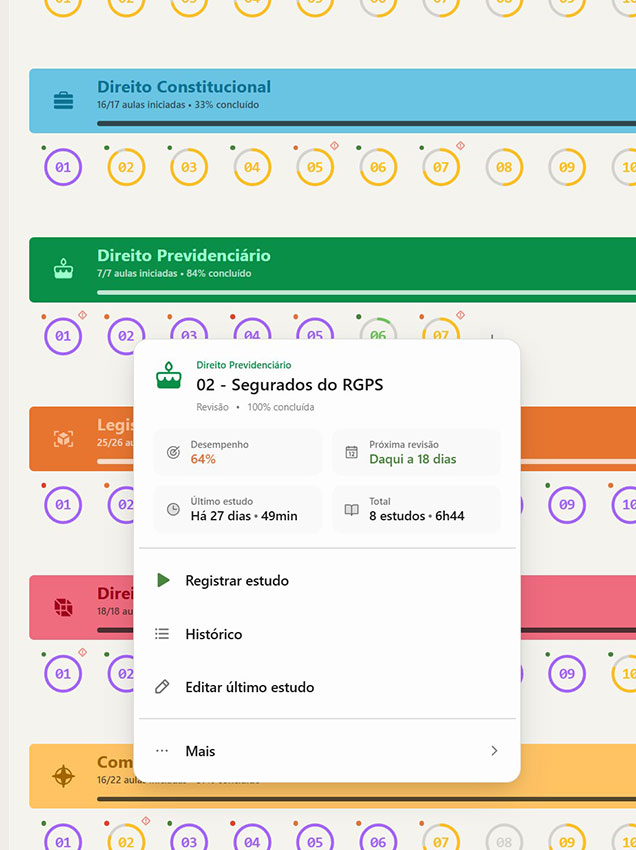
Task: Open lesson 05 of Direito Constitucional
Action: 315,167
